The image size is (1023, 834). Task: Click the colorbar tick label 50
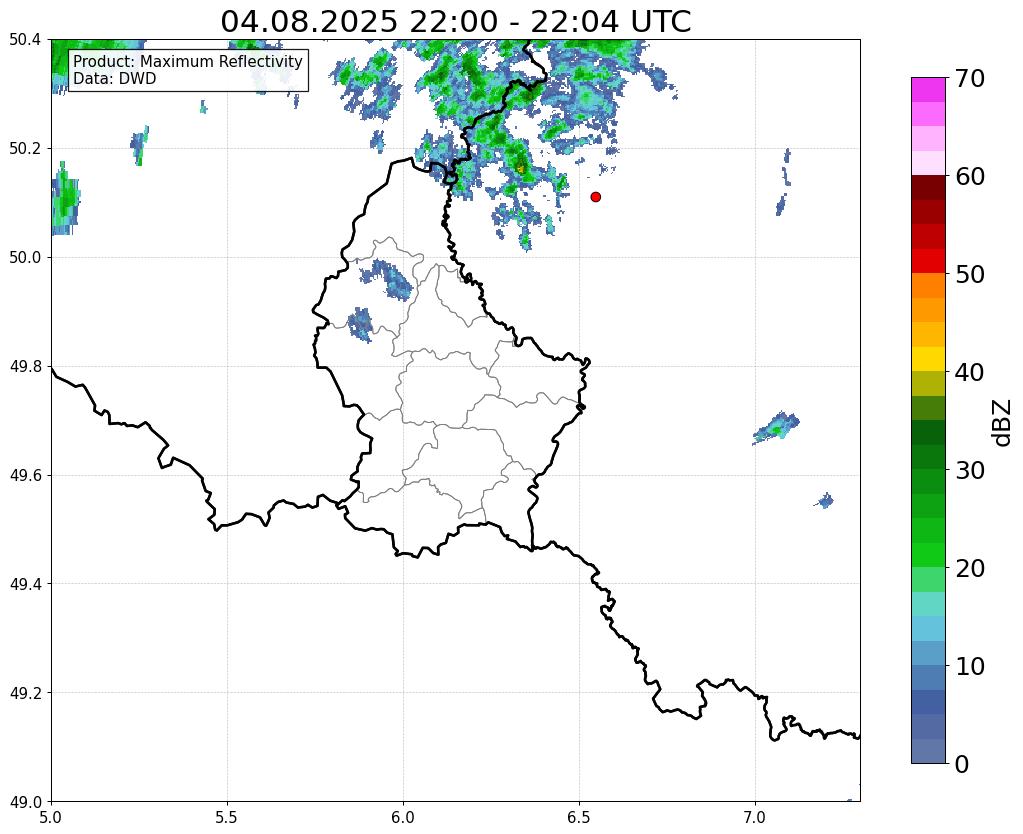[970, 274]
